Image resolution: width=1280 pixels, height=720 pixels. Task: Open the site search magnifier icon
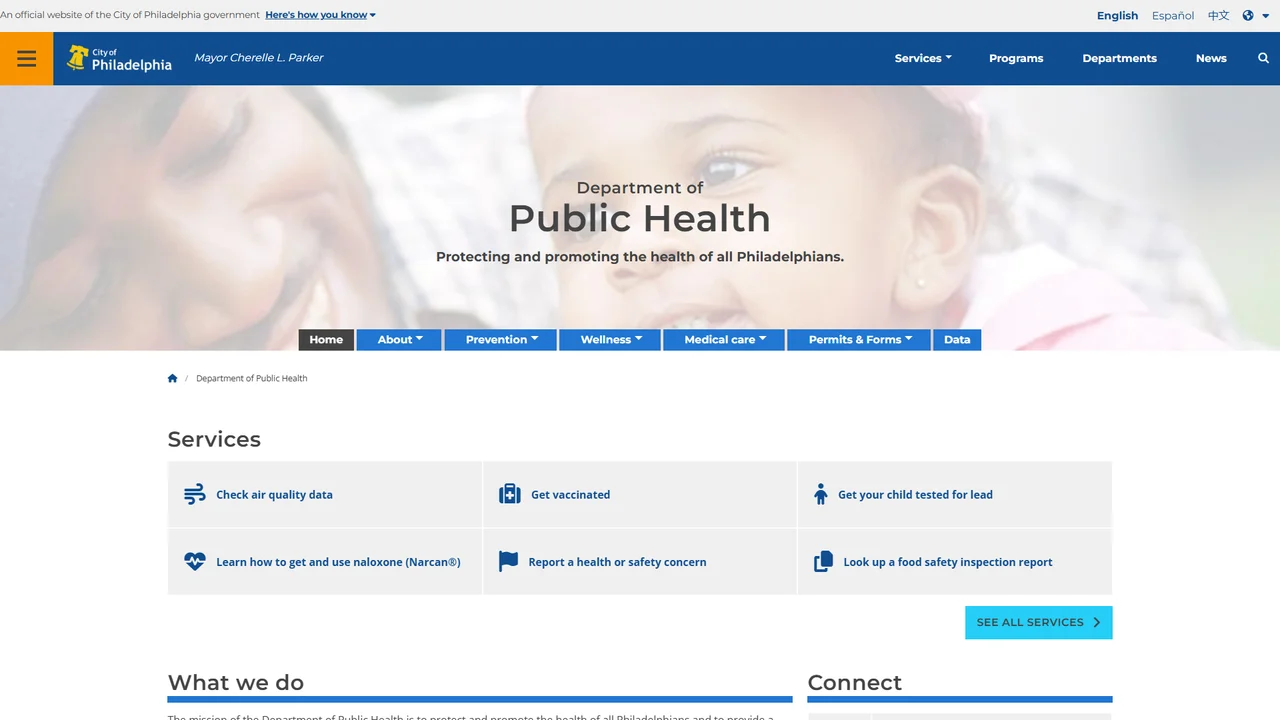1263,58
